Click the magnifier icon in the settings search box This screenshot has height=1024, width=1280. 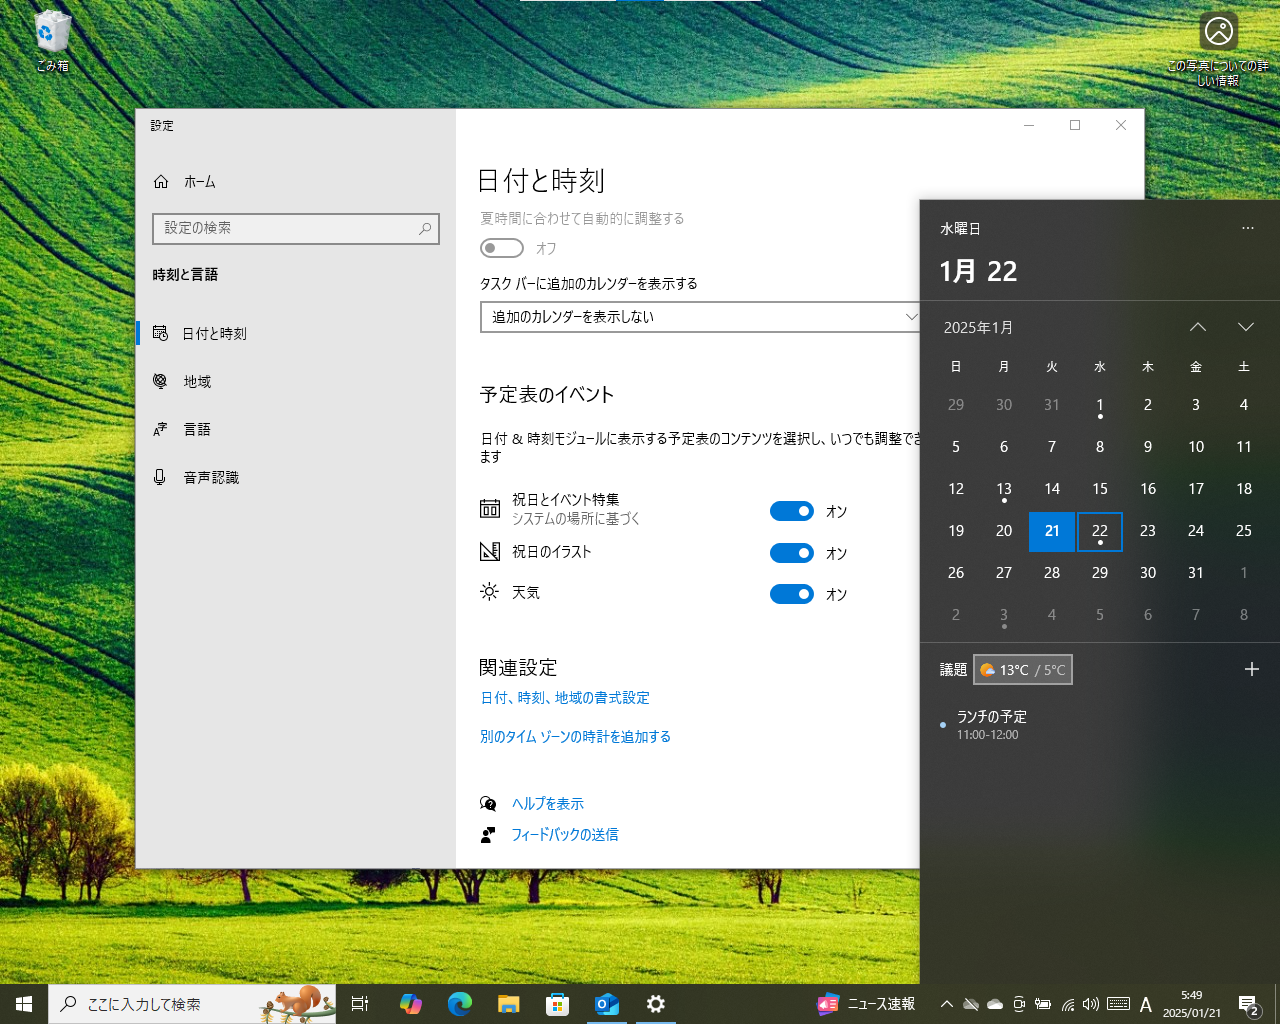[x=425, y=229]
